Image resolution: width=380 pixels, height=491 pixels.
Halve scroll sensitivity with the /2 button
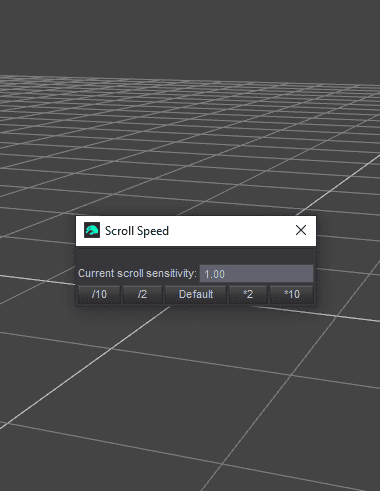(142, 294)
